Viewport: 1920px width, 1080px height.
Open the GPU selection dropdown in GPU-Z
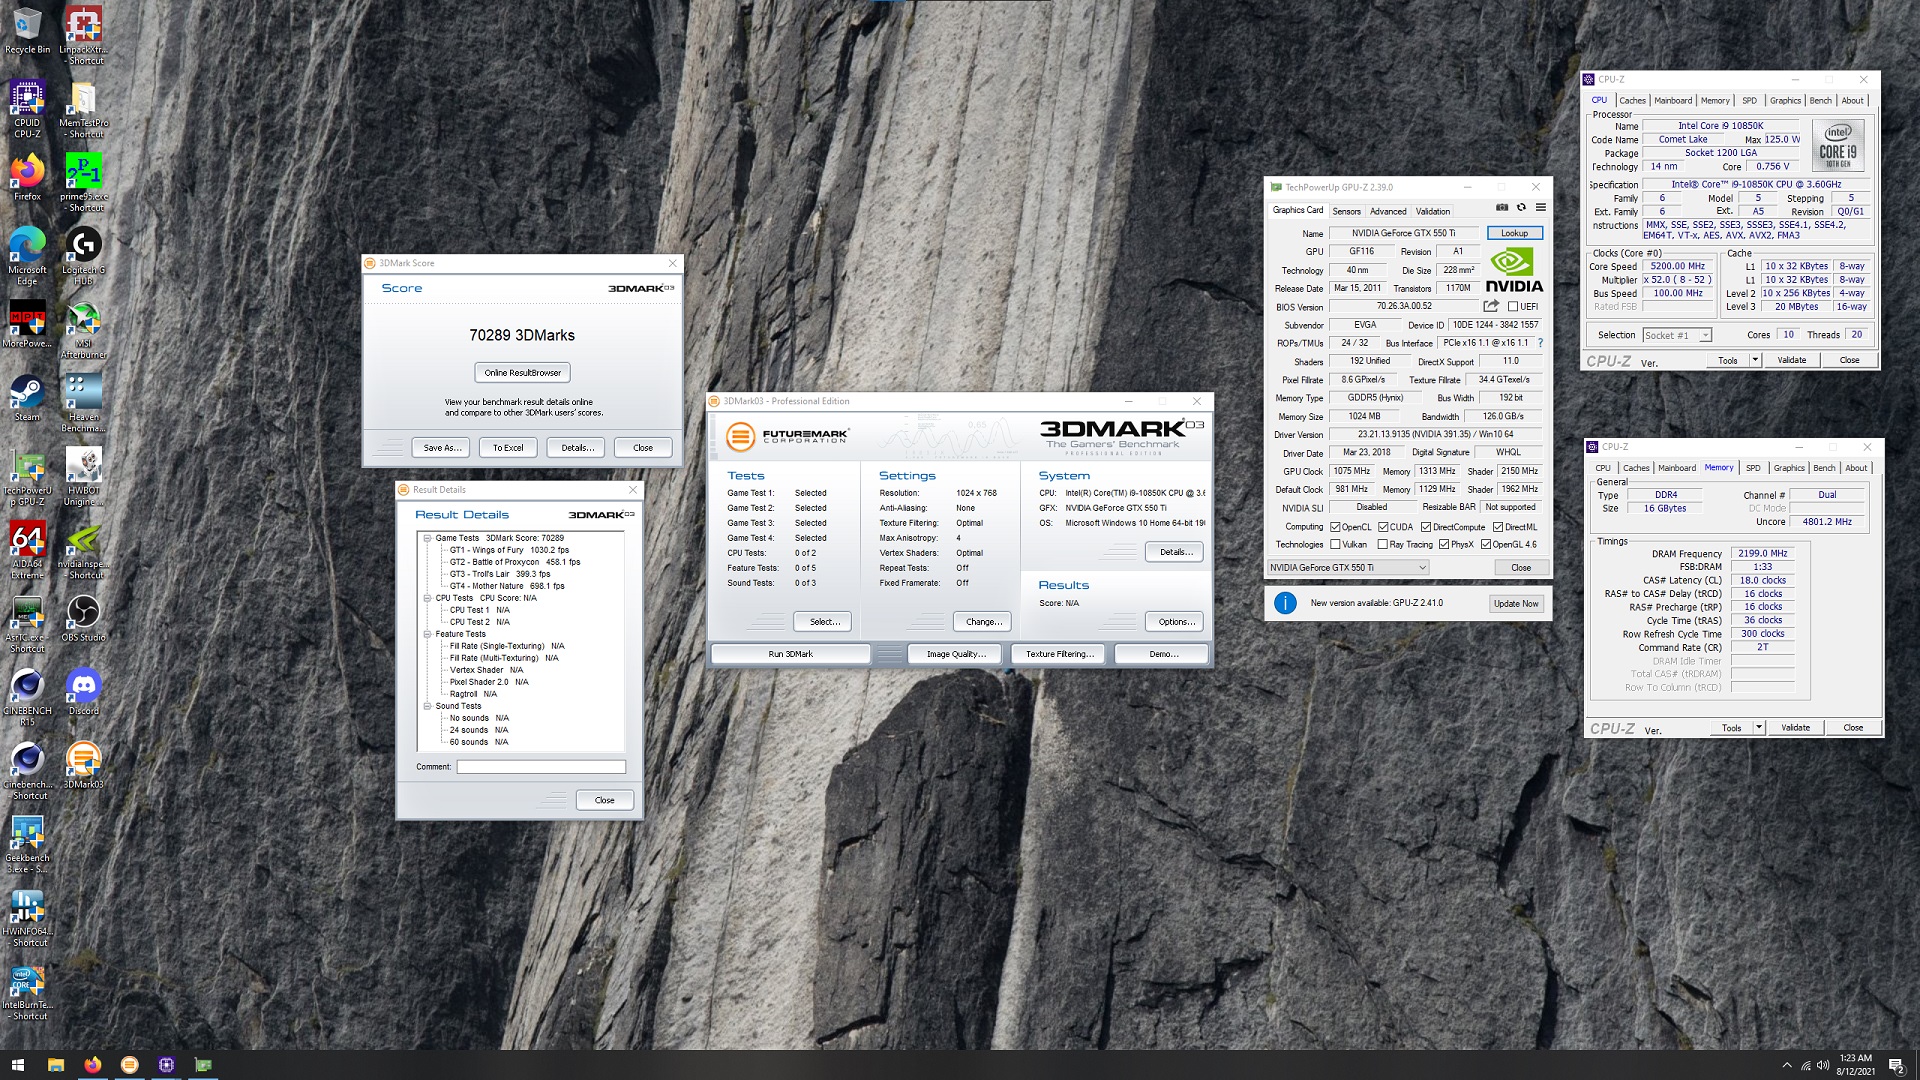(x=1348, y=567)
